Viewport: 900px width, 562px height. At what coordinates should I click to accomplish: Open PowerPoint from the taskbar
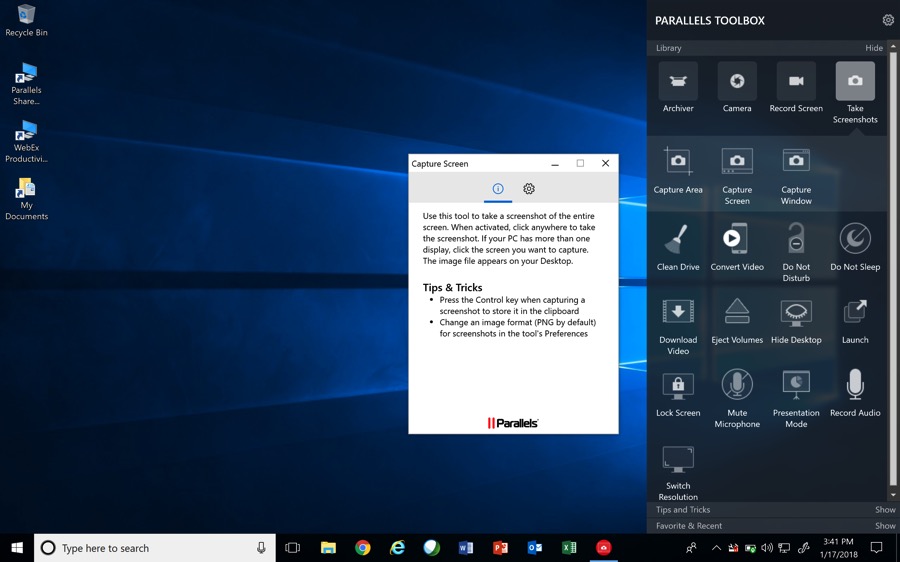pyautogui.click(x=500, y=548)
